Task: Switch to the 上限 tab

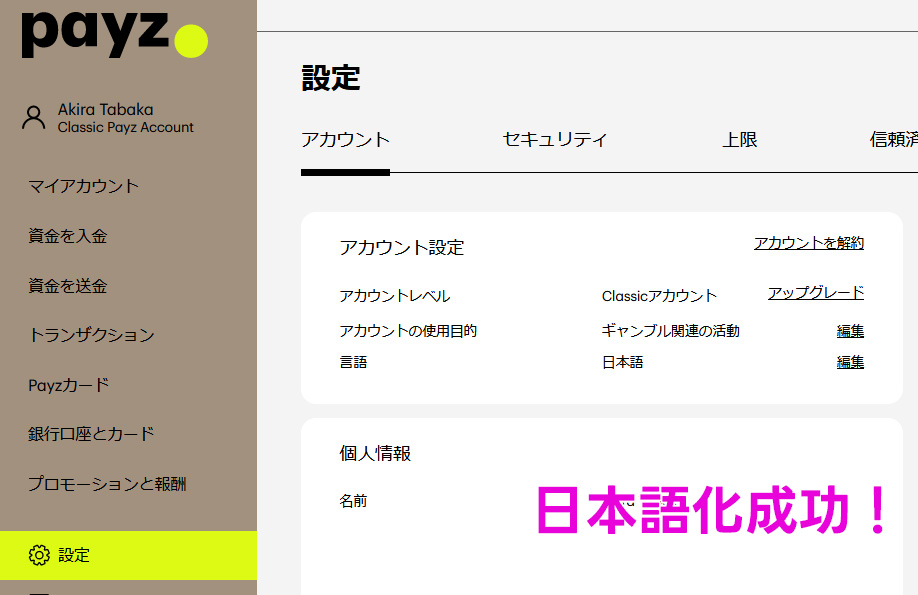Action: (x=739, y=139)
